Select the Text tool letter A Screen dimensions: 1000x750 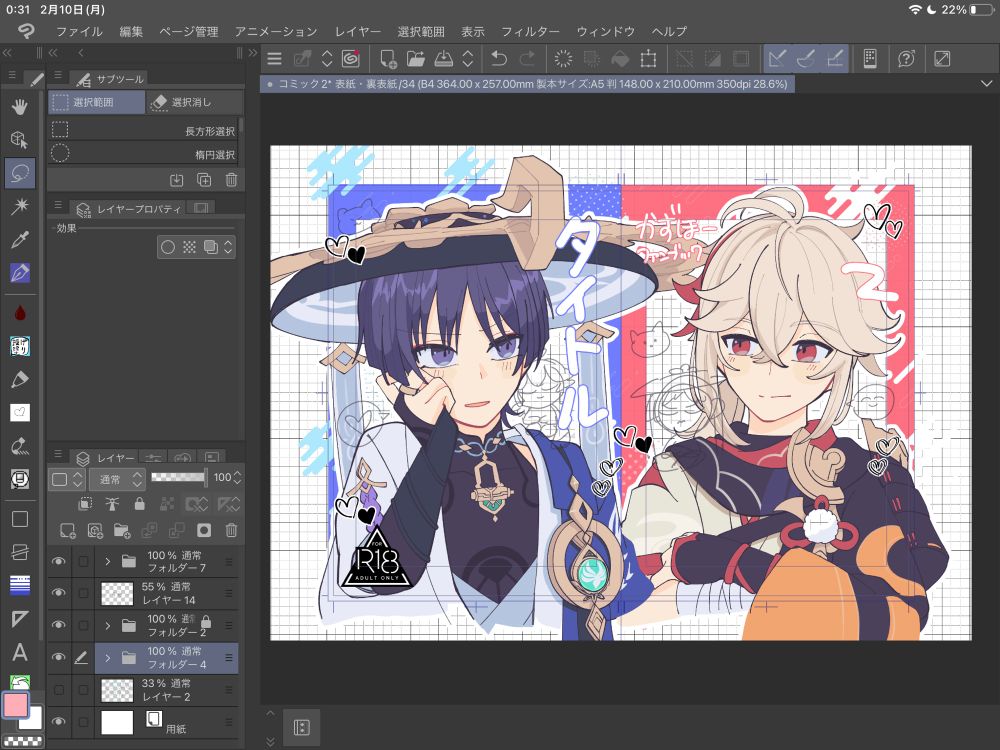pyautogui.click(x=20, y=652)
